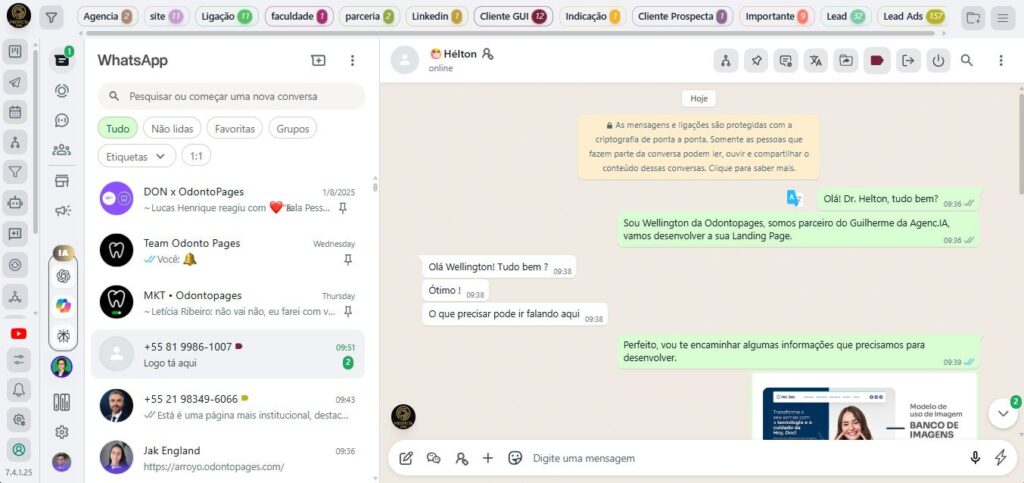
Task: Select the Grupos filter button
Action: coord(293,129)
